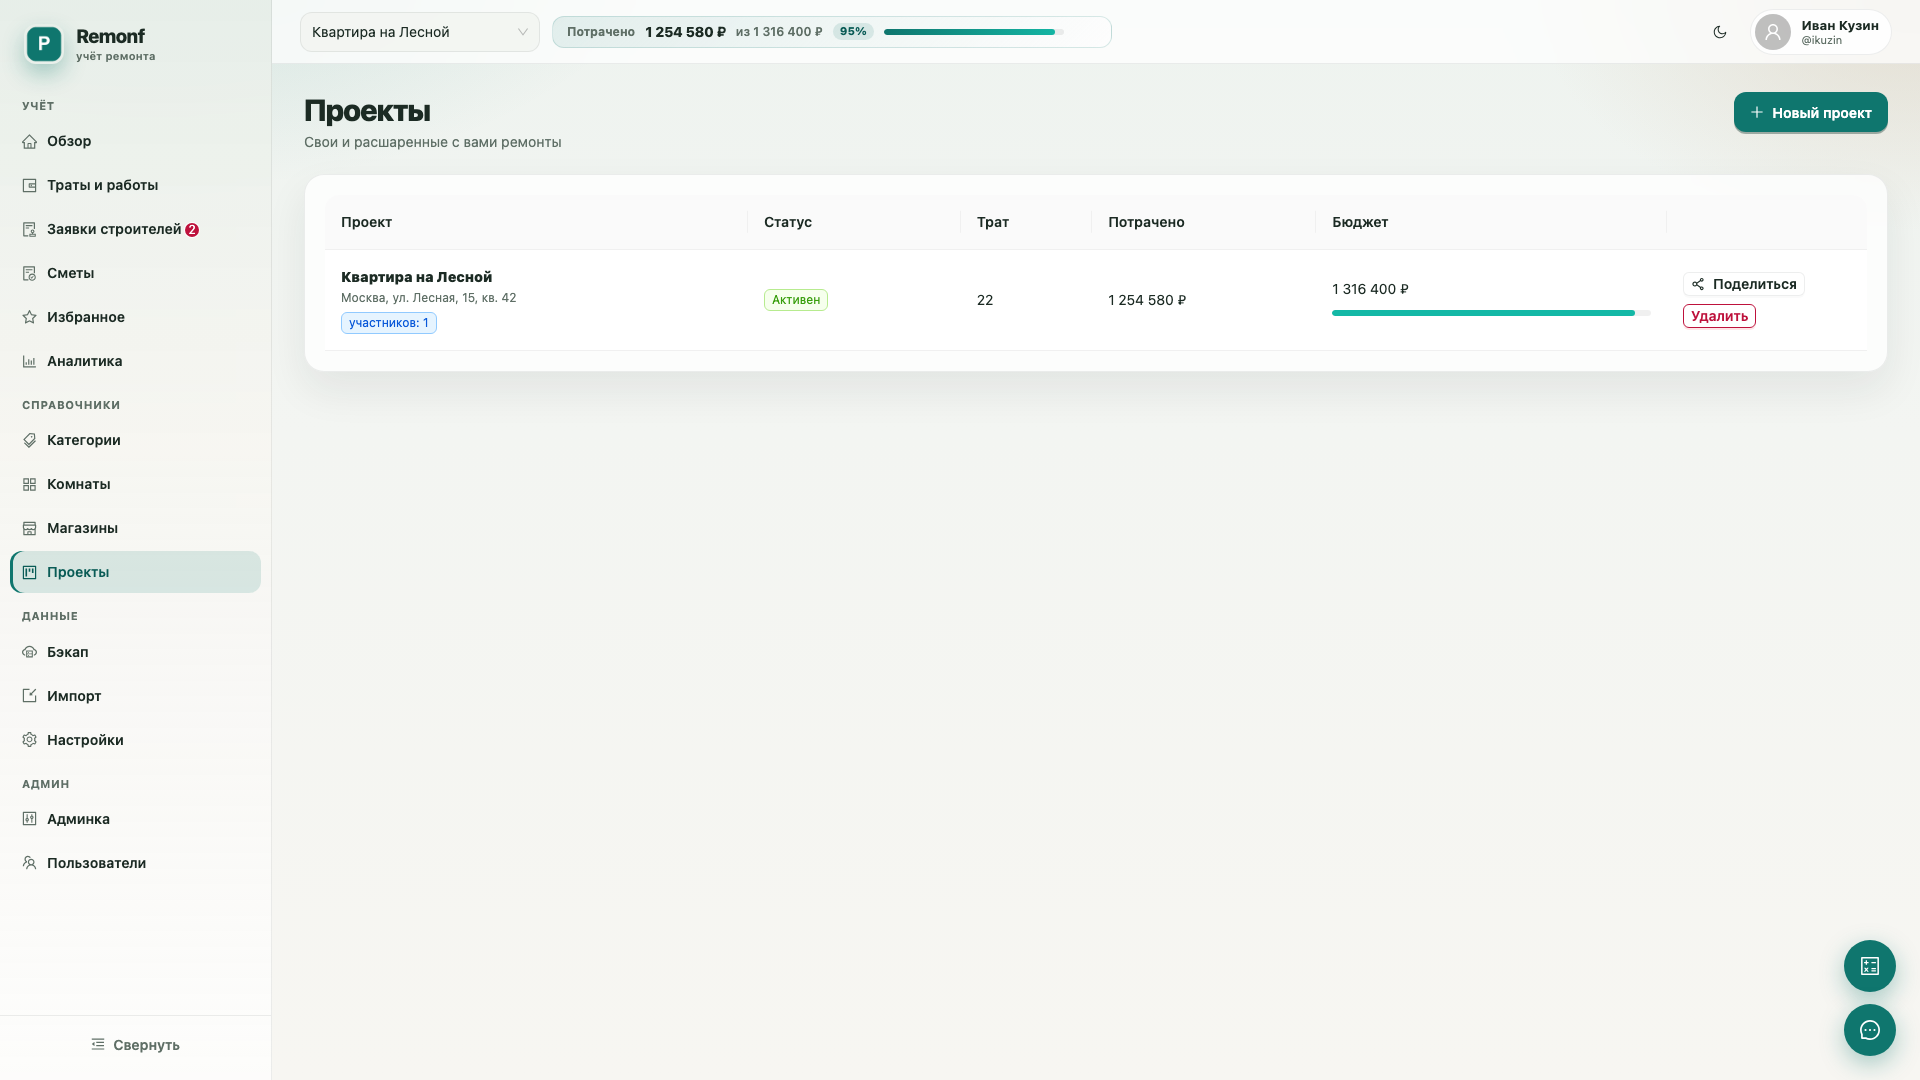Open the Иван Кузин user menu
The height and width of the screenshot is (1080, 1920).
click(1821, 32)
